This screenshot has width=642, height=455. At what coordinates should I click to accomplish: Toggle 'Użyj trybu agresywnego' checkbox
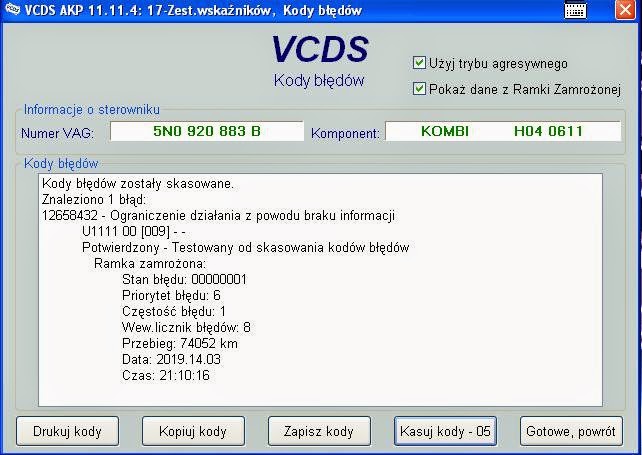point(419,63)
